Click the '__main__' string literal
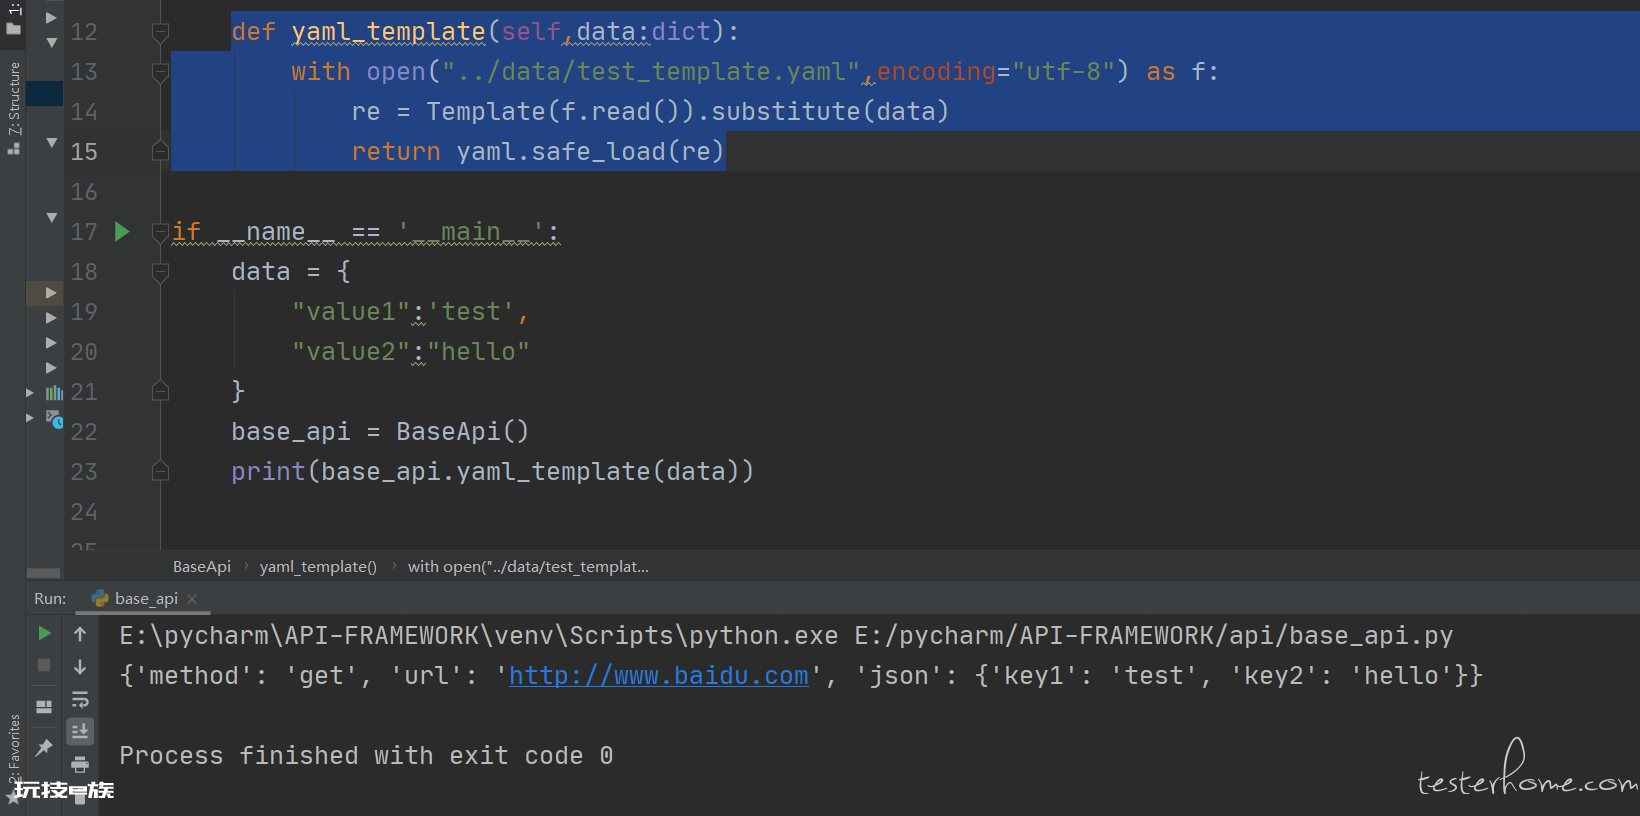This screenshot has height=816, width=1640. tap(470, 232)
